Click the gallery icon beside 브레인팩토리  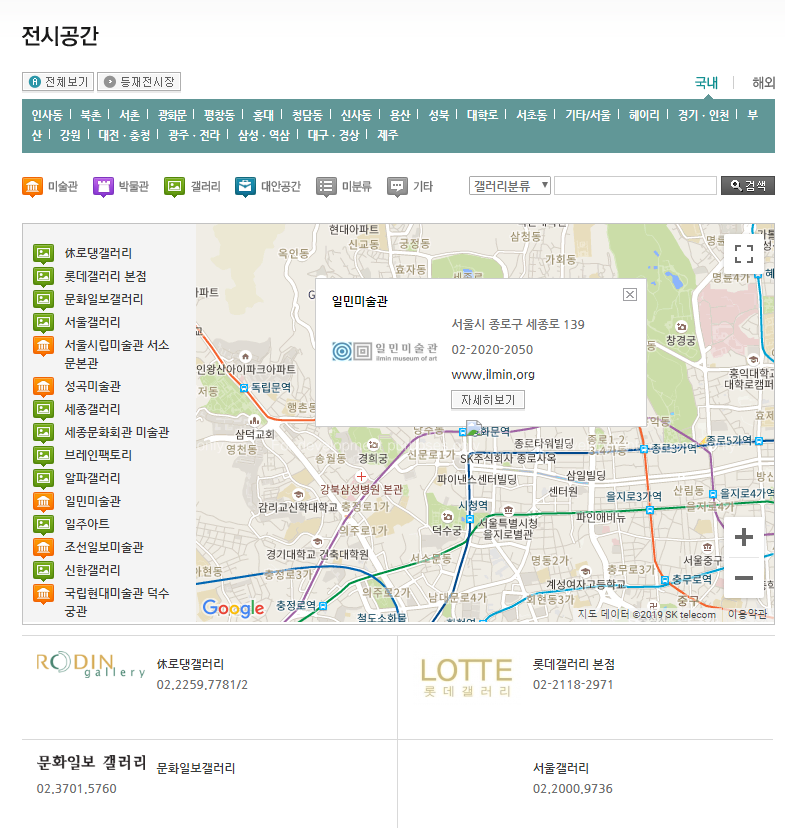pyautogui.click(x=43, y=455)
